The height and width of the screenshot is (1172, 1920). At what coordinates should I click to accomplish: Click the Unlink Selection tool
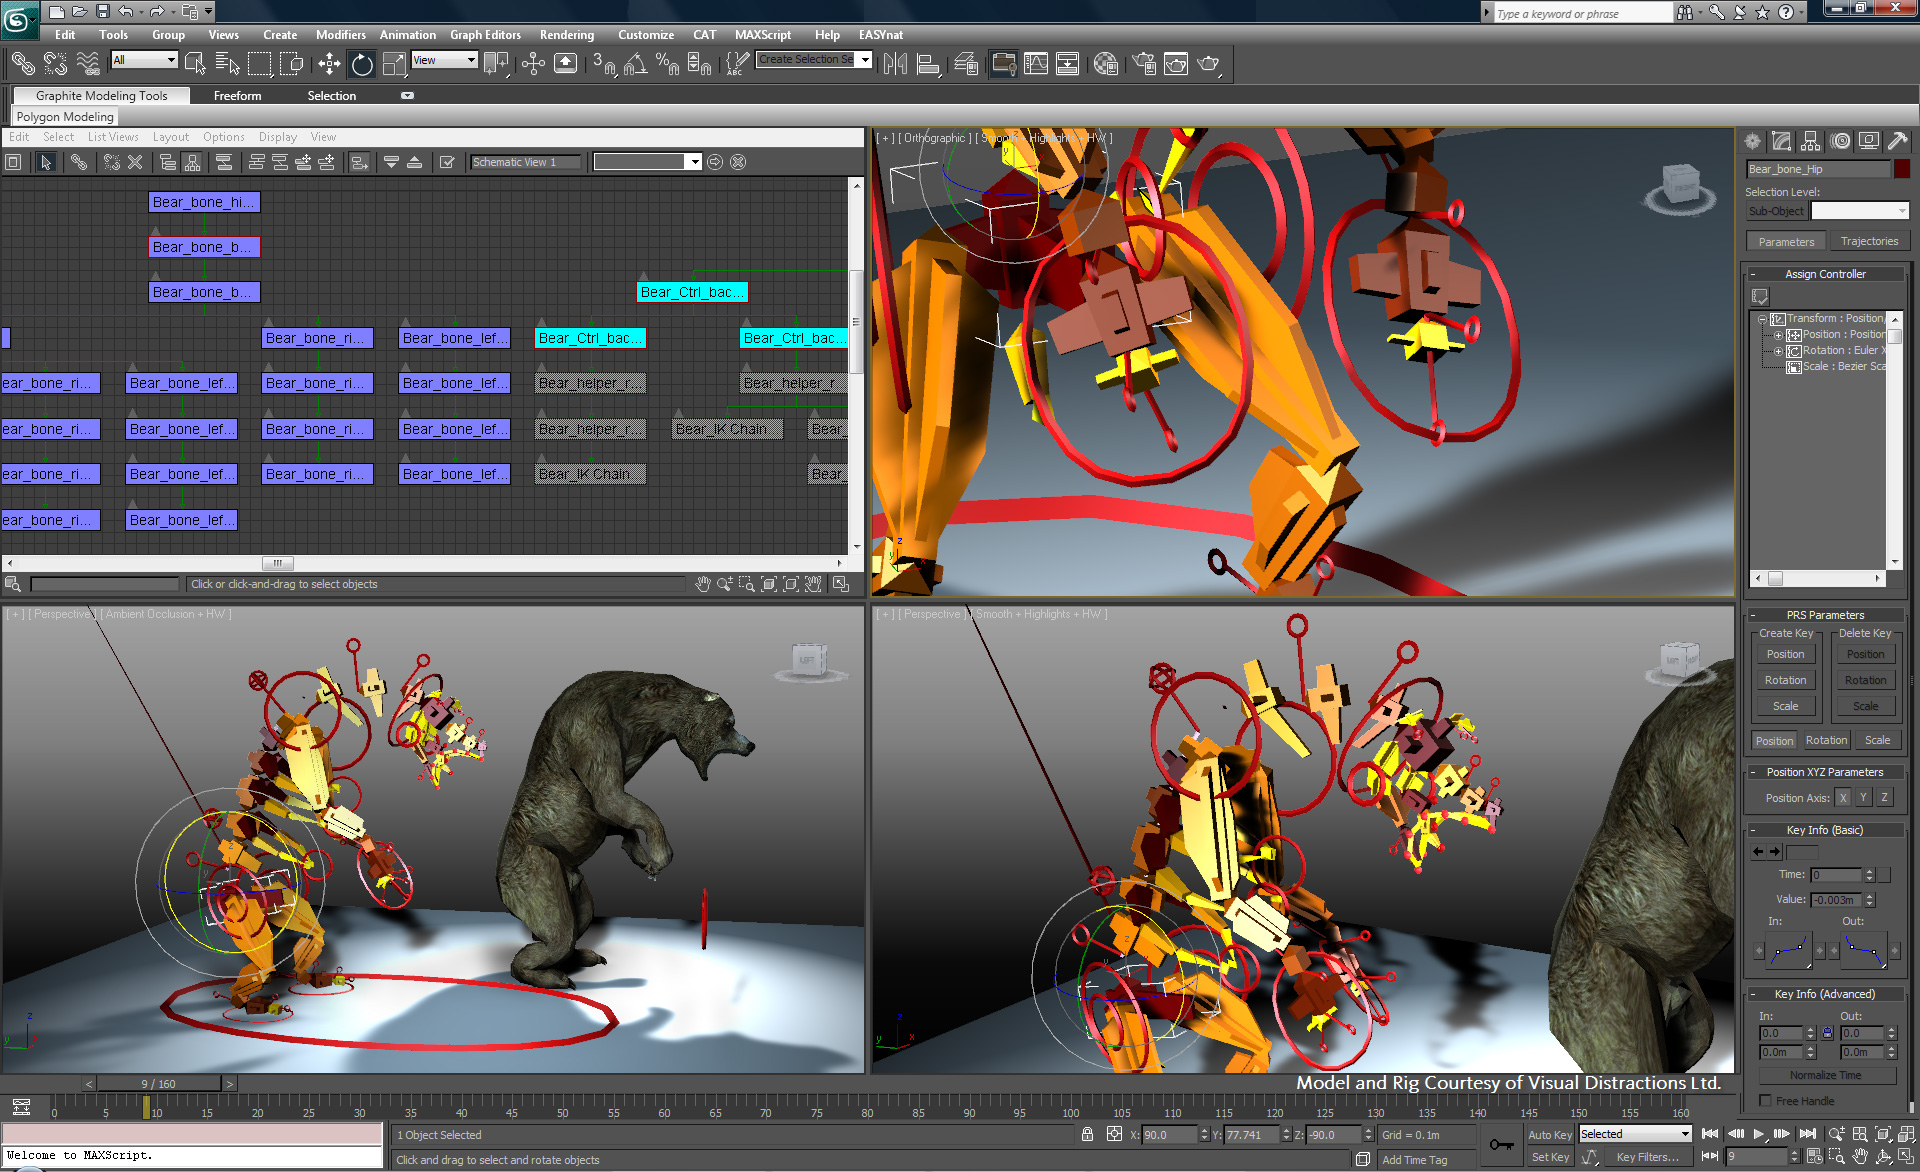pos(55,64)
